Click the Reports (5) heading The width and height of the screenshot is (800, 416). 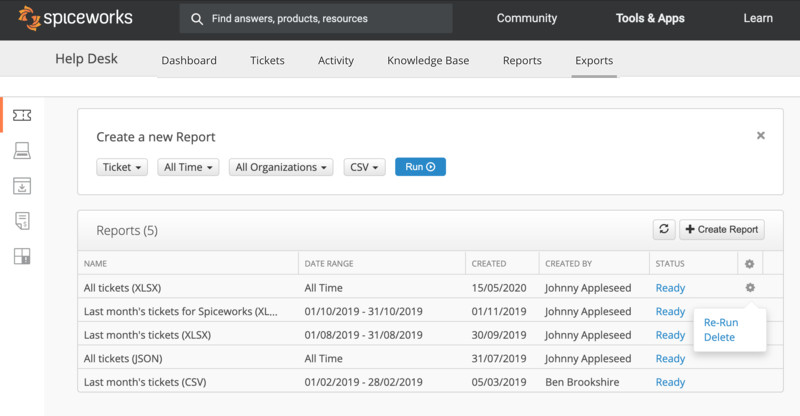pos(127,231)
